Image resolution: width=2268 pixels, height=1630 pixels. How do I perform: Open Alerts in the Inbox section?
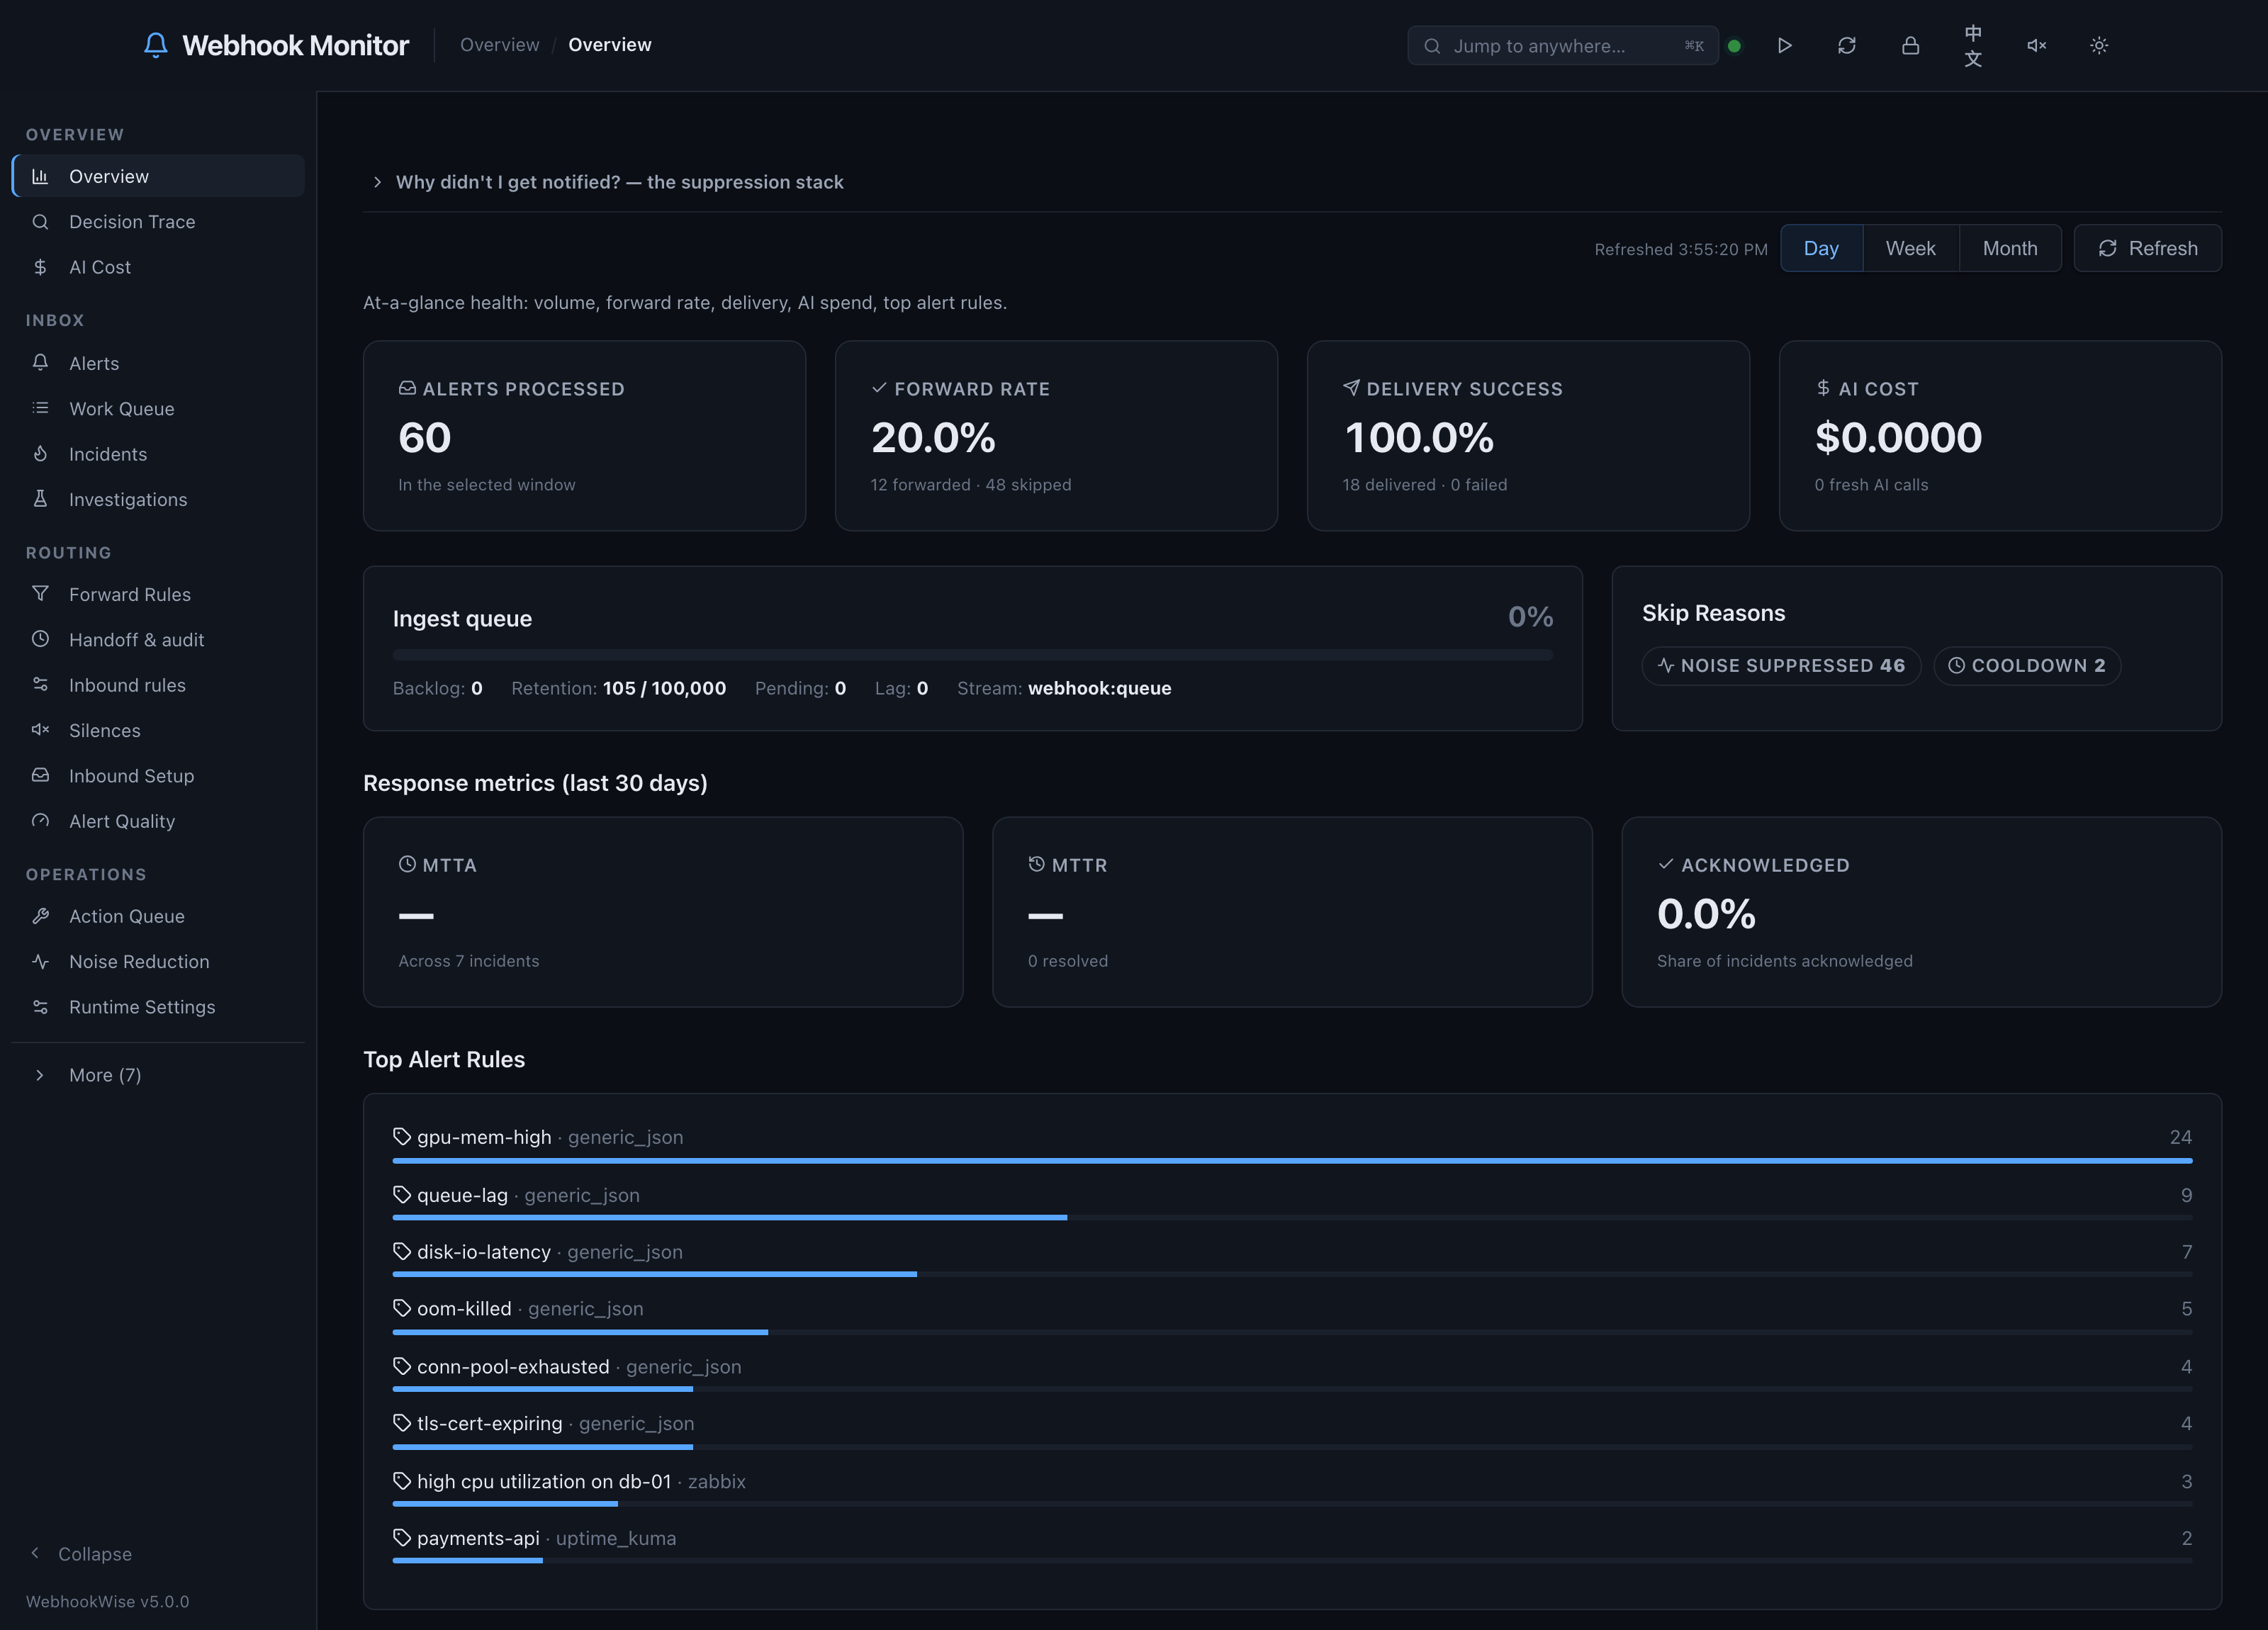(x=159, y=363)
